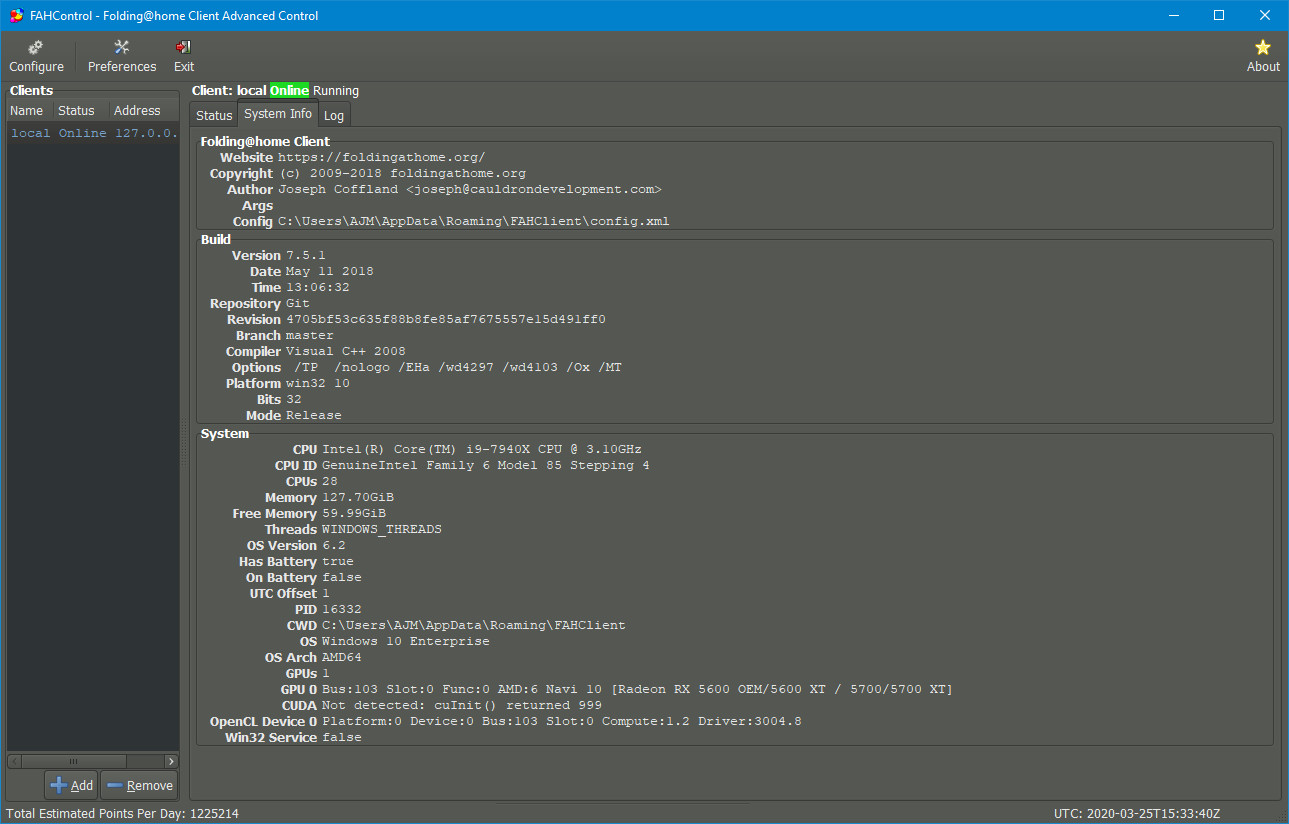Click the Free Memory 59.99GiB value

[353, 513]
